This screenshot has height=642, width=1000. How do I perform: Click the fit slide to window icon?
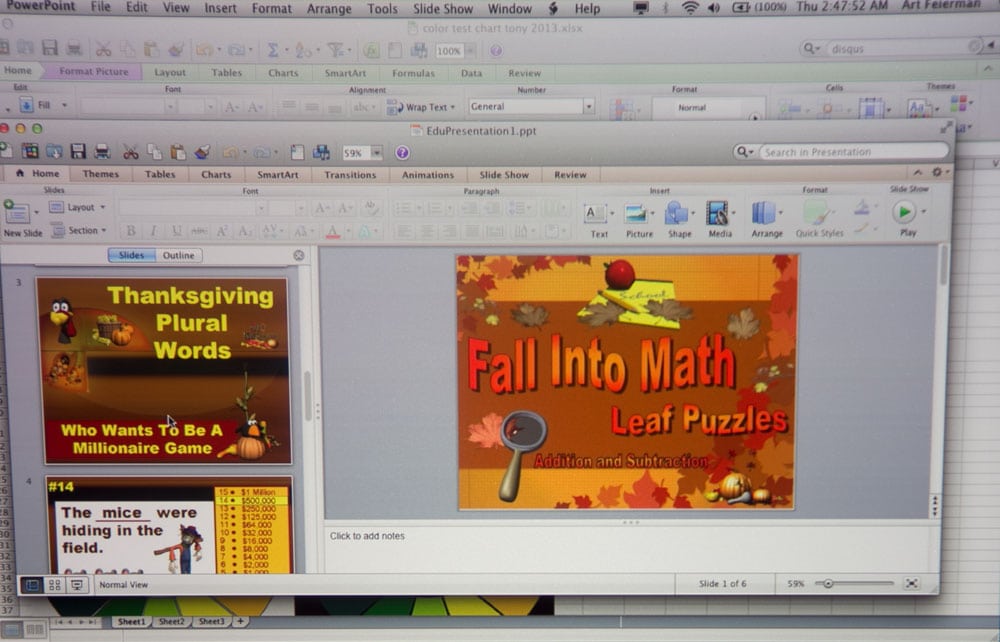(x=912, y=583)
